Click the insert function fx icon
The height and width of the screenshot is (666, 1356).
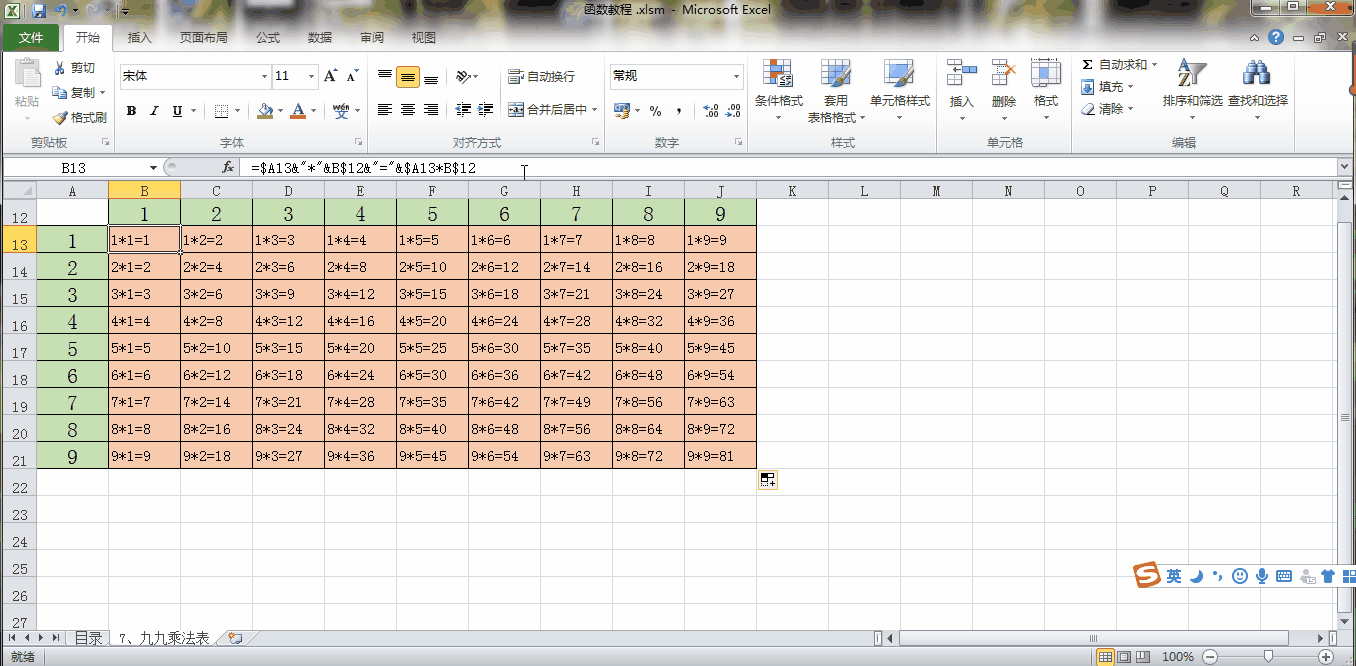coord(228,168)
